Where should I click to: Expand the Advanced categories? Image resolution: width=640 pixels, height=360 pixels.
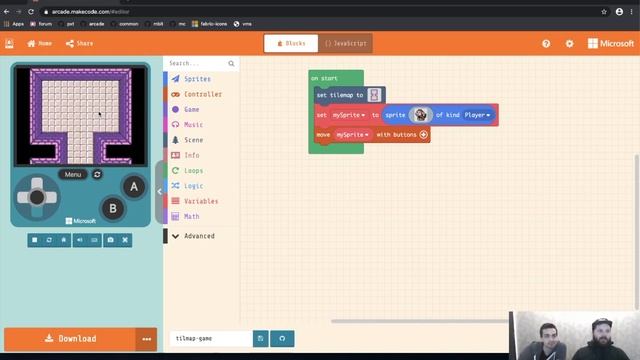point(201,236)
